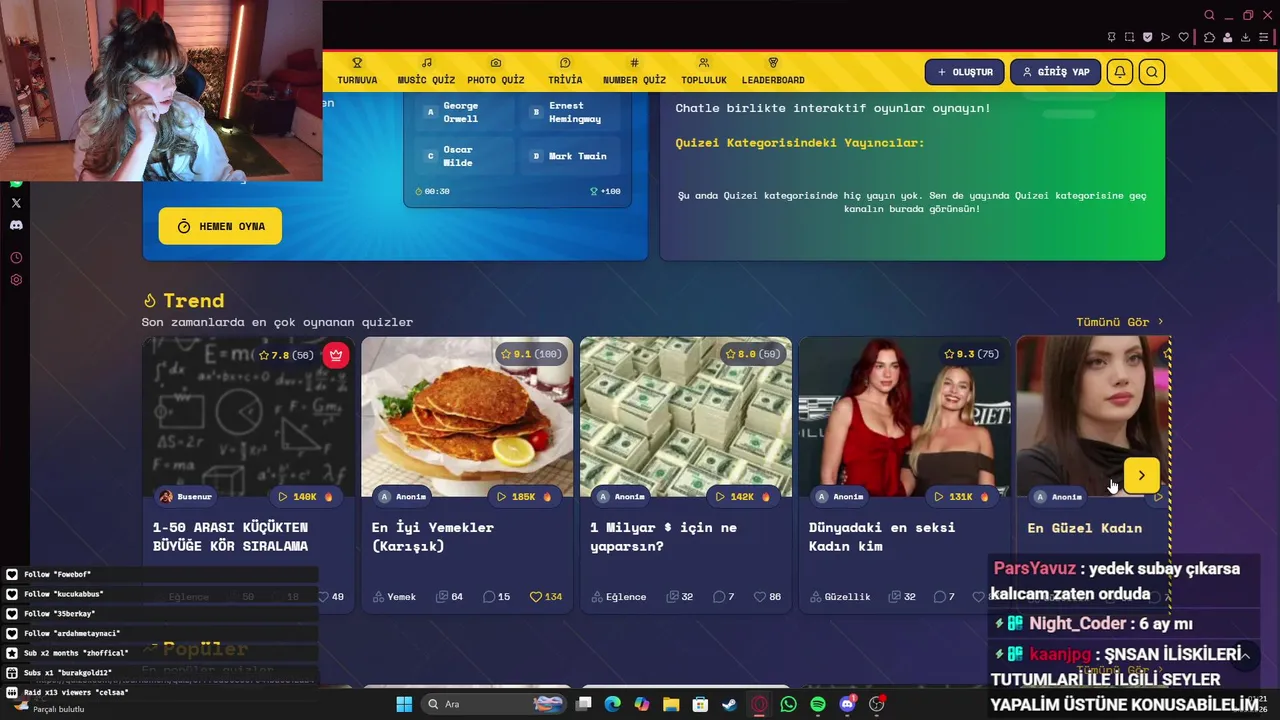The height and width of the screenshot is (720, 1280).
Task: Click the 8.0 star rating badge
Action: [x=753, y=354]
